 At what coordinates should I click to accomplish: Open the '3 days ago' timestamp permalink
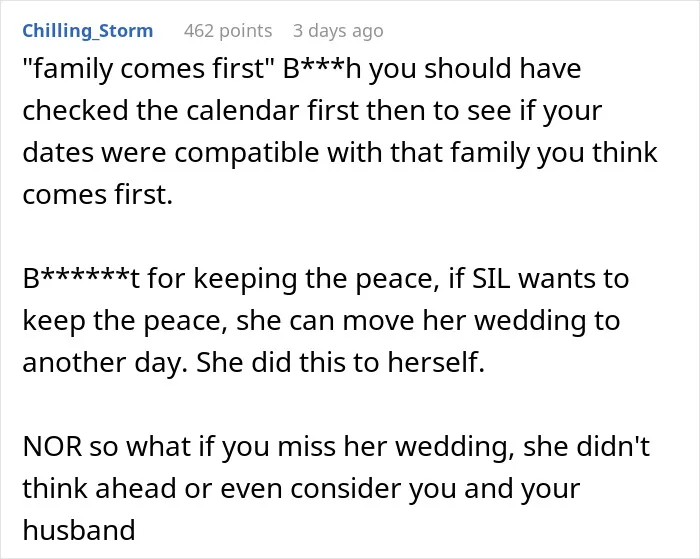[x=338, y=31]
